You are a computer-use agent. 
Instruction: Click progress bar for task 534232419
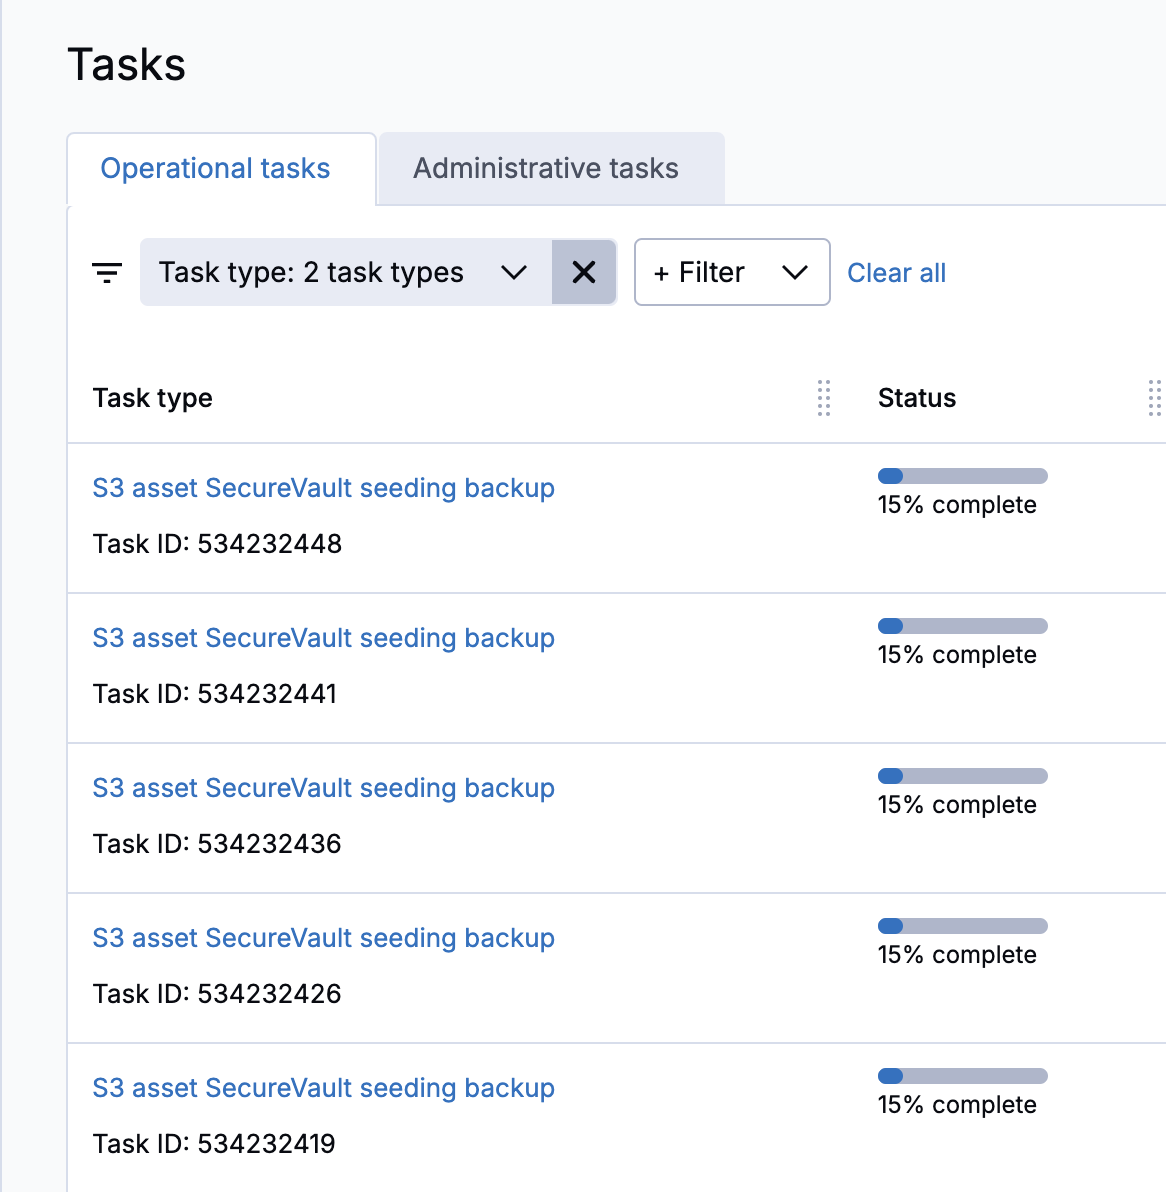[x=962, y=1076]
